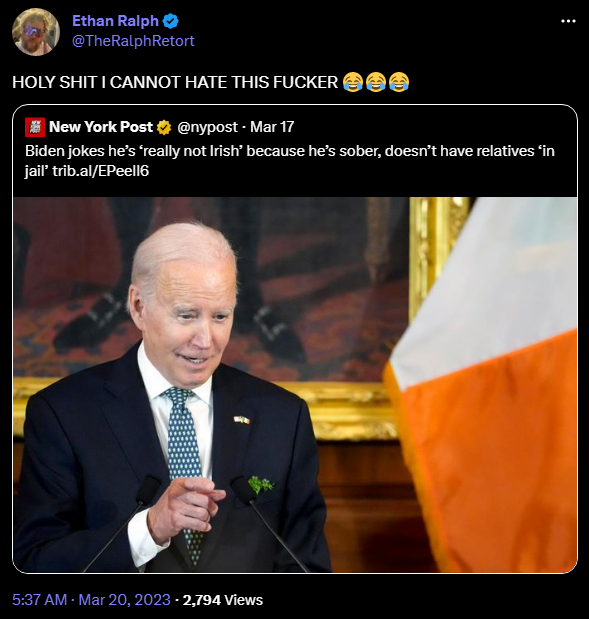View the 2,794 Views count
The image size is (589, 619).
pos(223,600)
